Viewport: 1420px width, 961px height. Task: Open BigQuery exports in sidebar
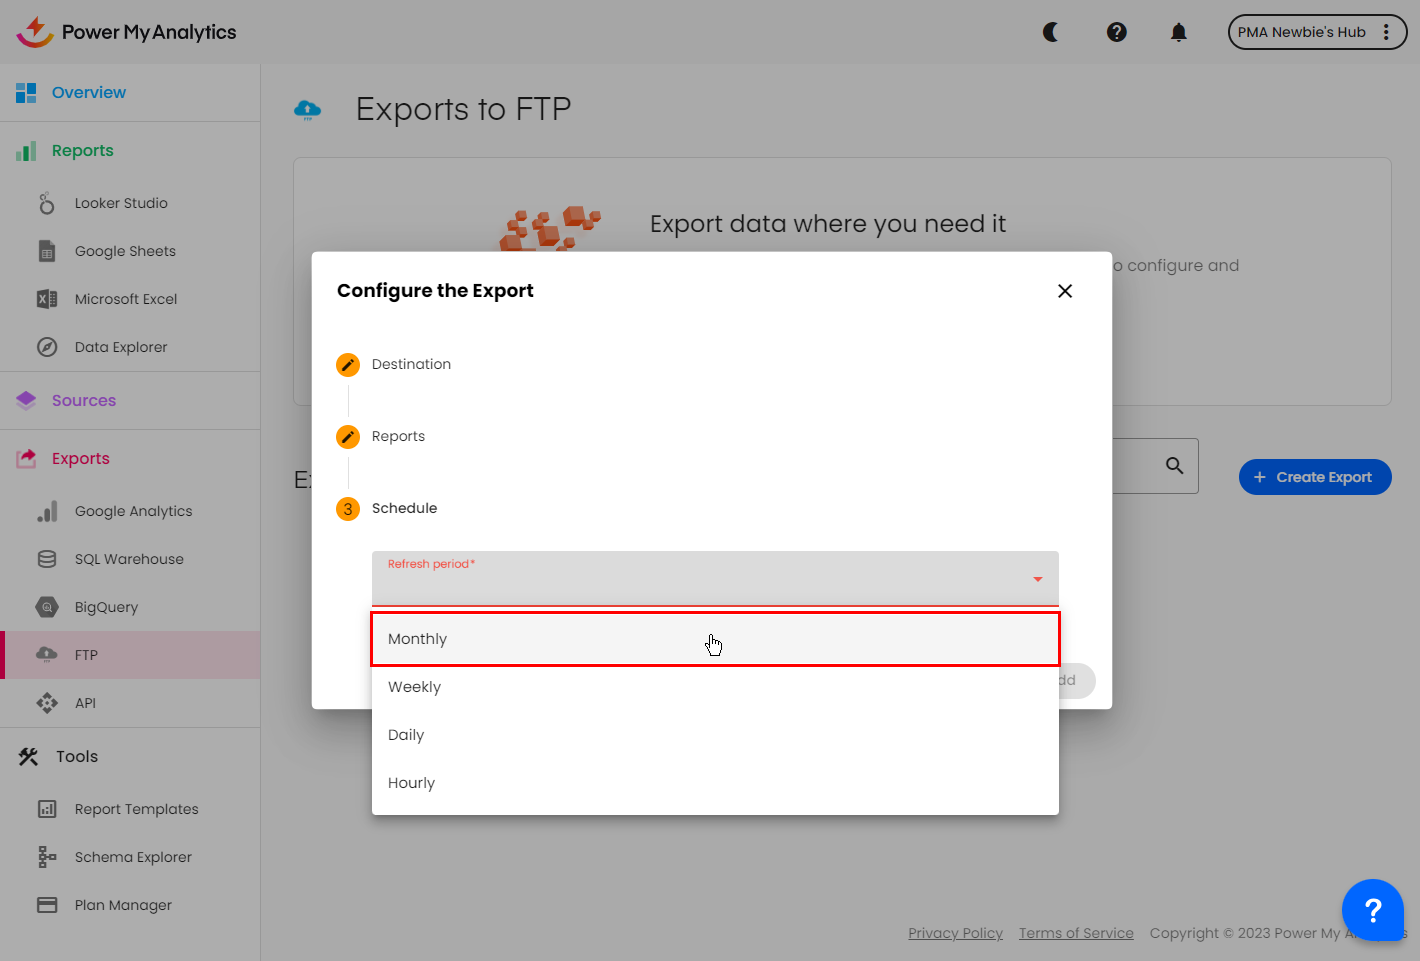pyautogui.click(x=106, y=607)
